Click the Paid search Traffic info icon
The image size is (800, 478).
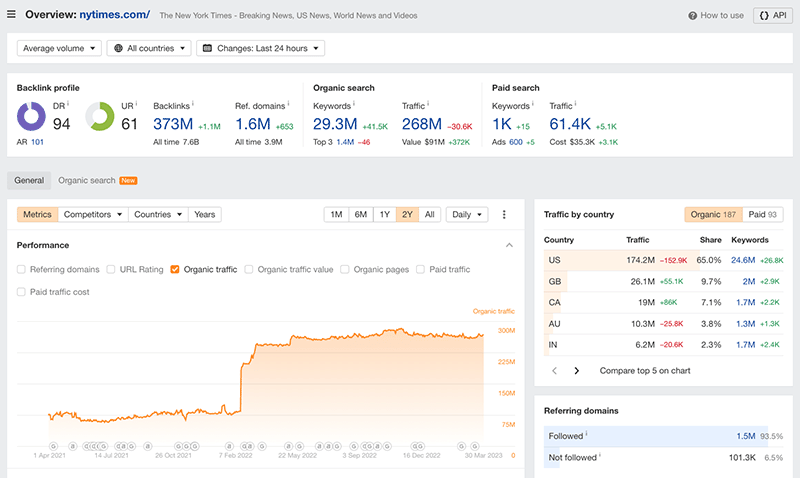pyautogui.click(x=576, y=104)
